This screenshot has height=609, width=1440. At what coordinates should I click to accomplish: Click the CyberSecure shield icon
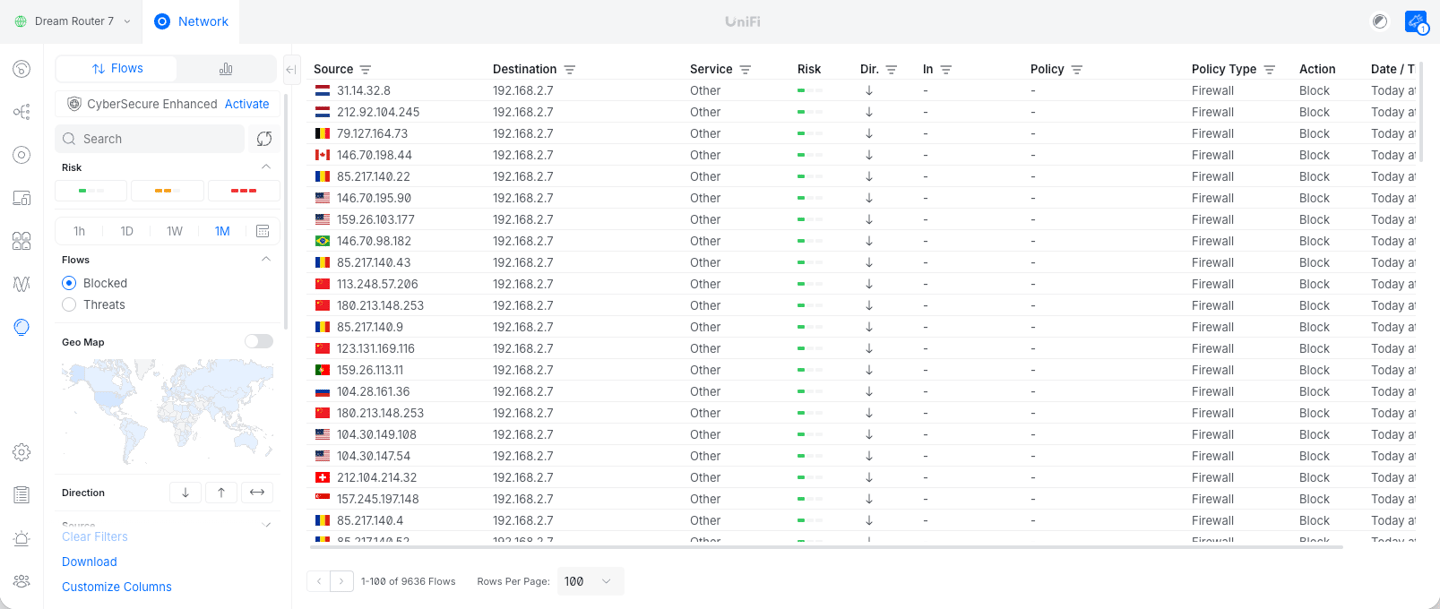74,104
